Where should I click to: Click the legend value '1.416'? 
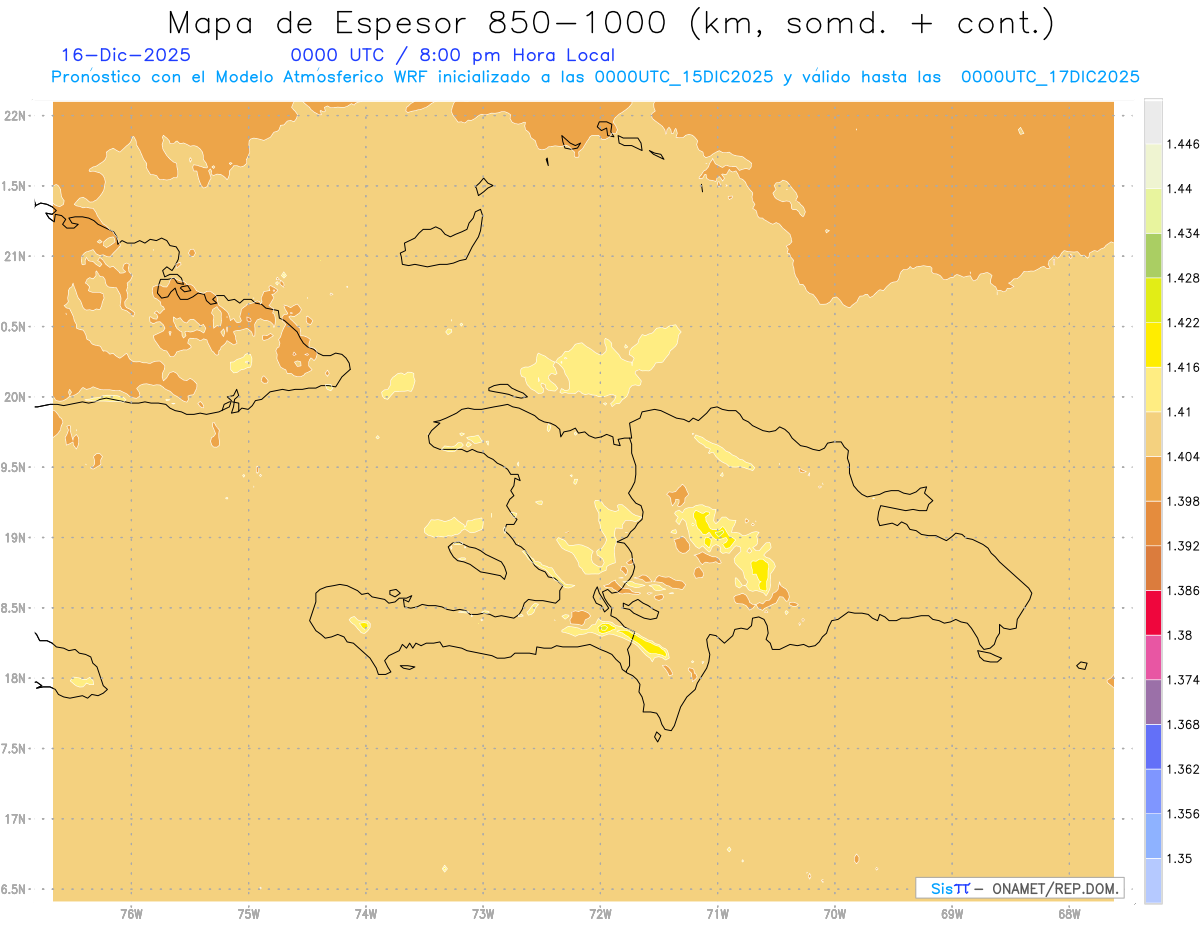1183,367
